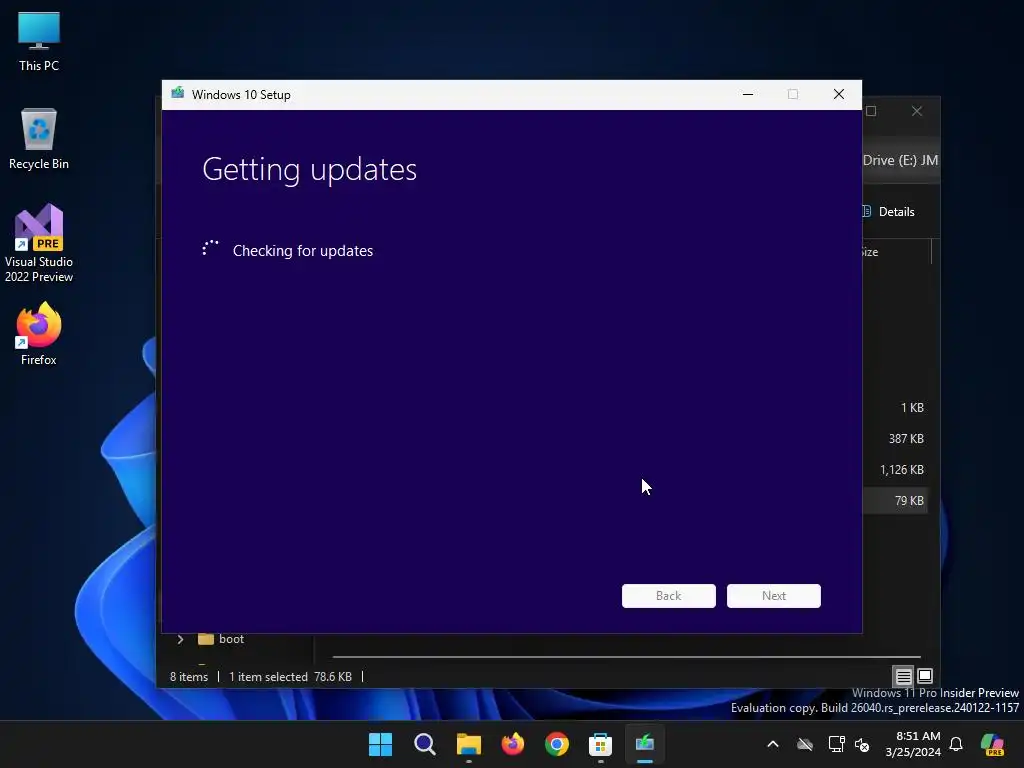
Task: Open network status tray icon
Action: [x=836, y=744]
